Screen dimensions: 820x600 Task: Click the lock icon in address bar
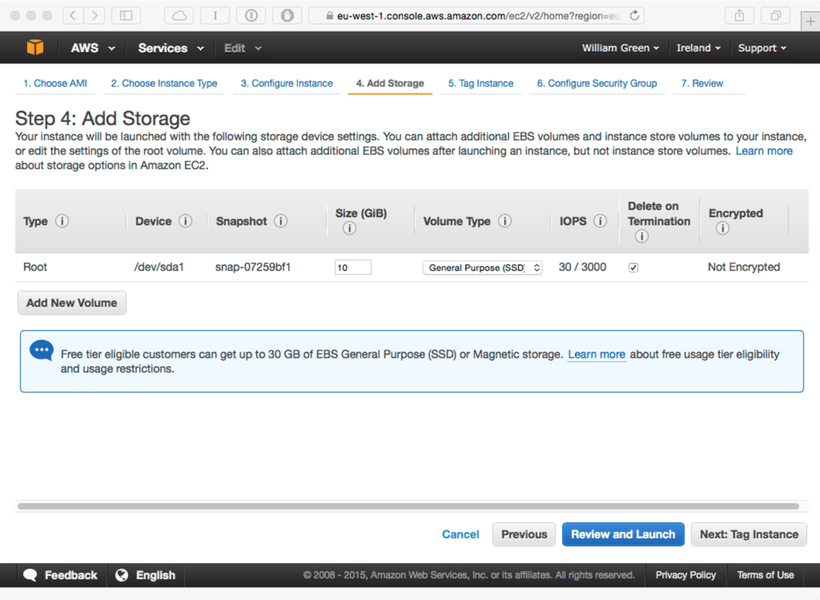(329, 16)
